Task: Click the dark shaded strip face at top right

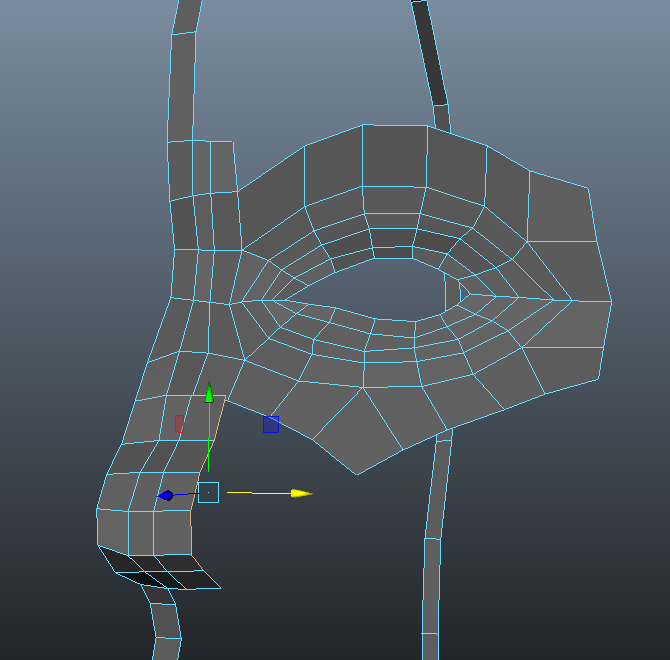Action: [x=431, y=52]
